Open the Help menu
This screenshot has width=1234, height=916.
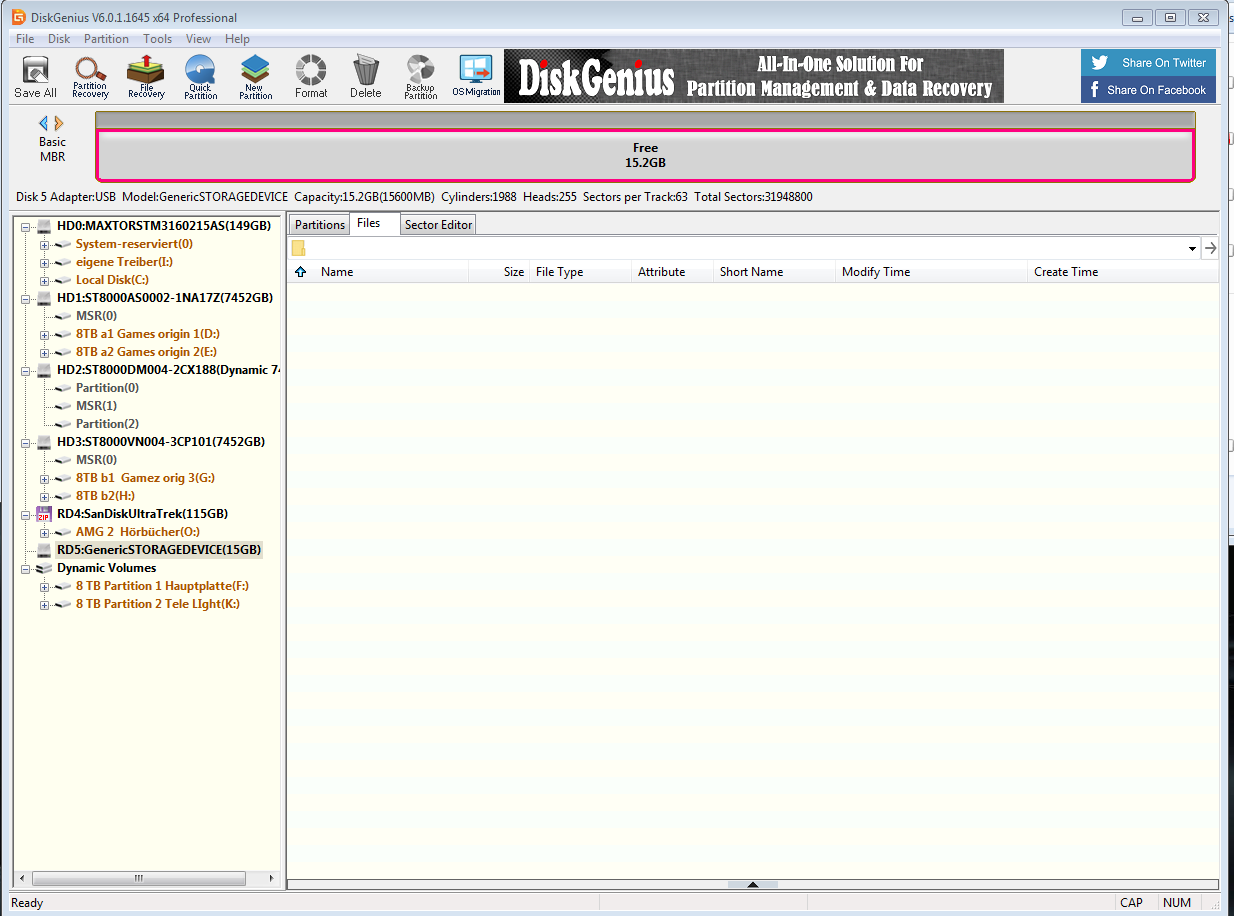click(x=237, y=39)
